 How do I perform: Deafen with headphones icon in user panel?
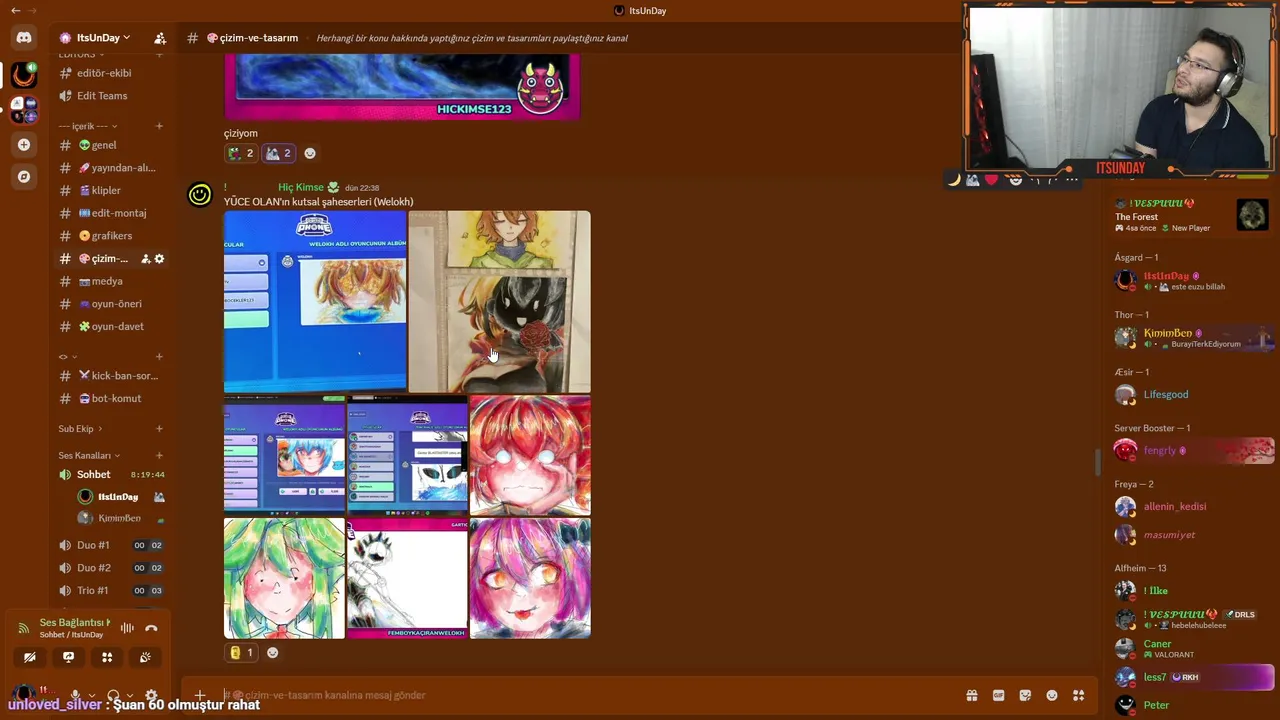click(x=113, y=695)
